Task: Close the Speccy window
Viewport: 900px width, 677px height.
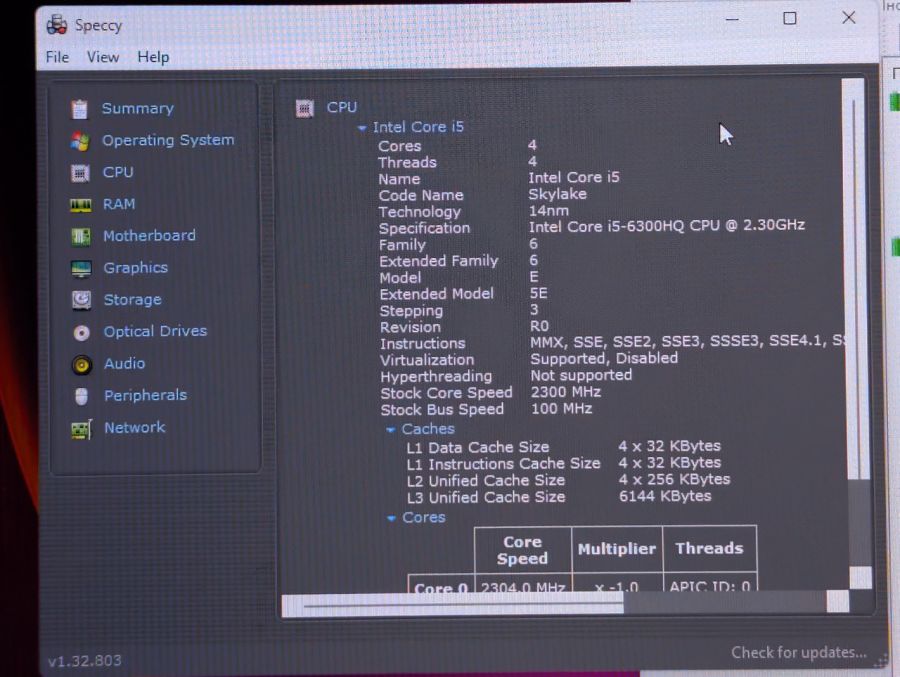Action: point(849,18)
